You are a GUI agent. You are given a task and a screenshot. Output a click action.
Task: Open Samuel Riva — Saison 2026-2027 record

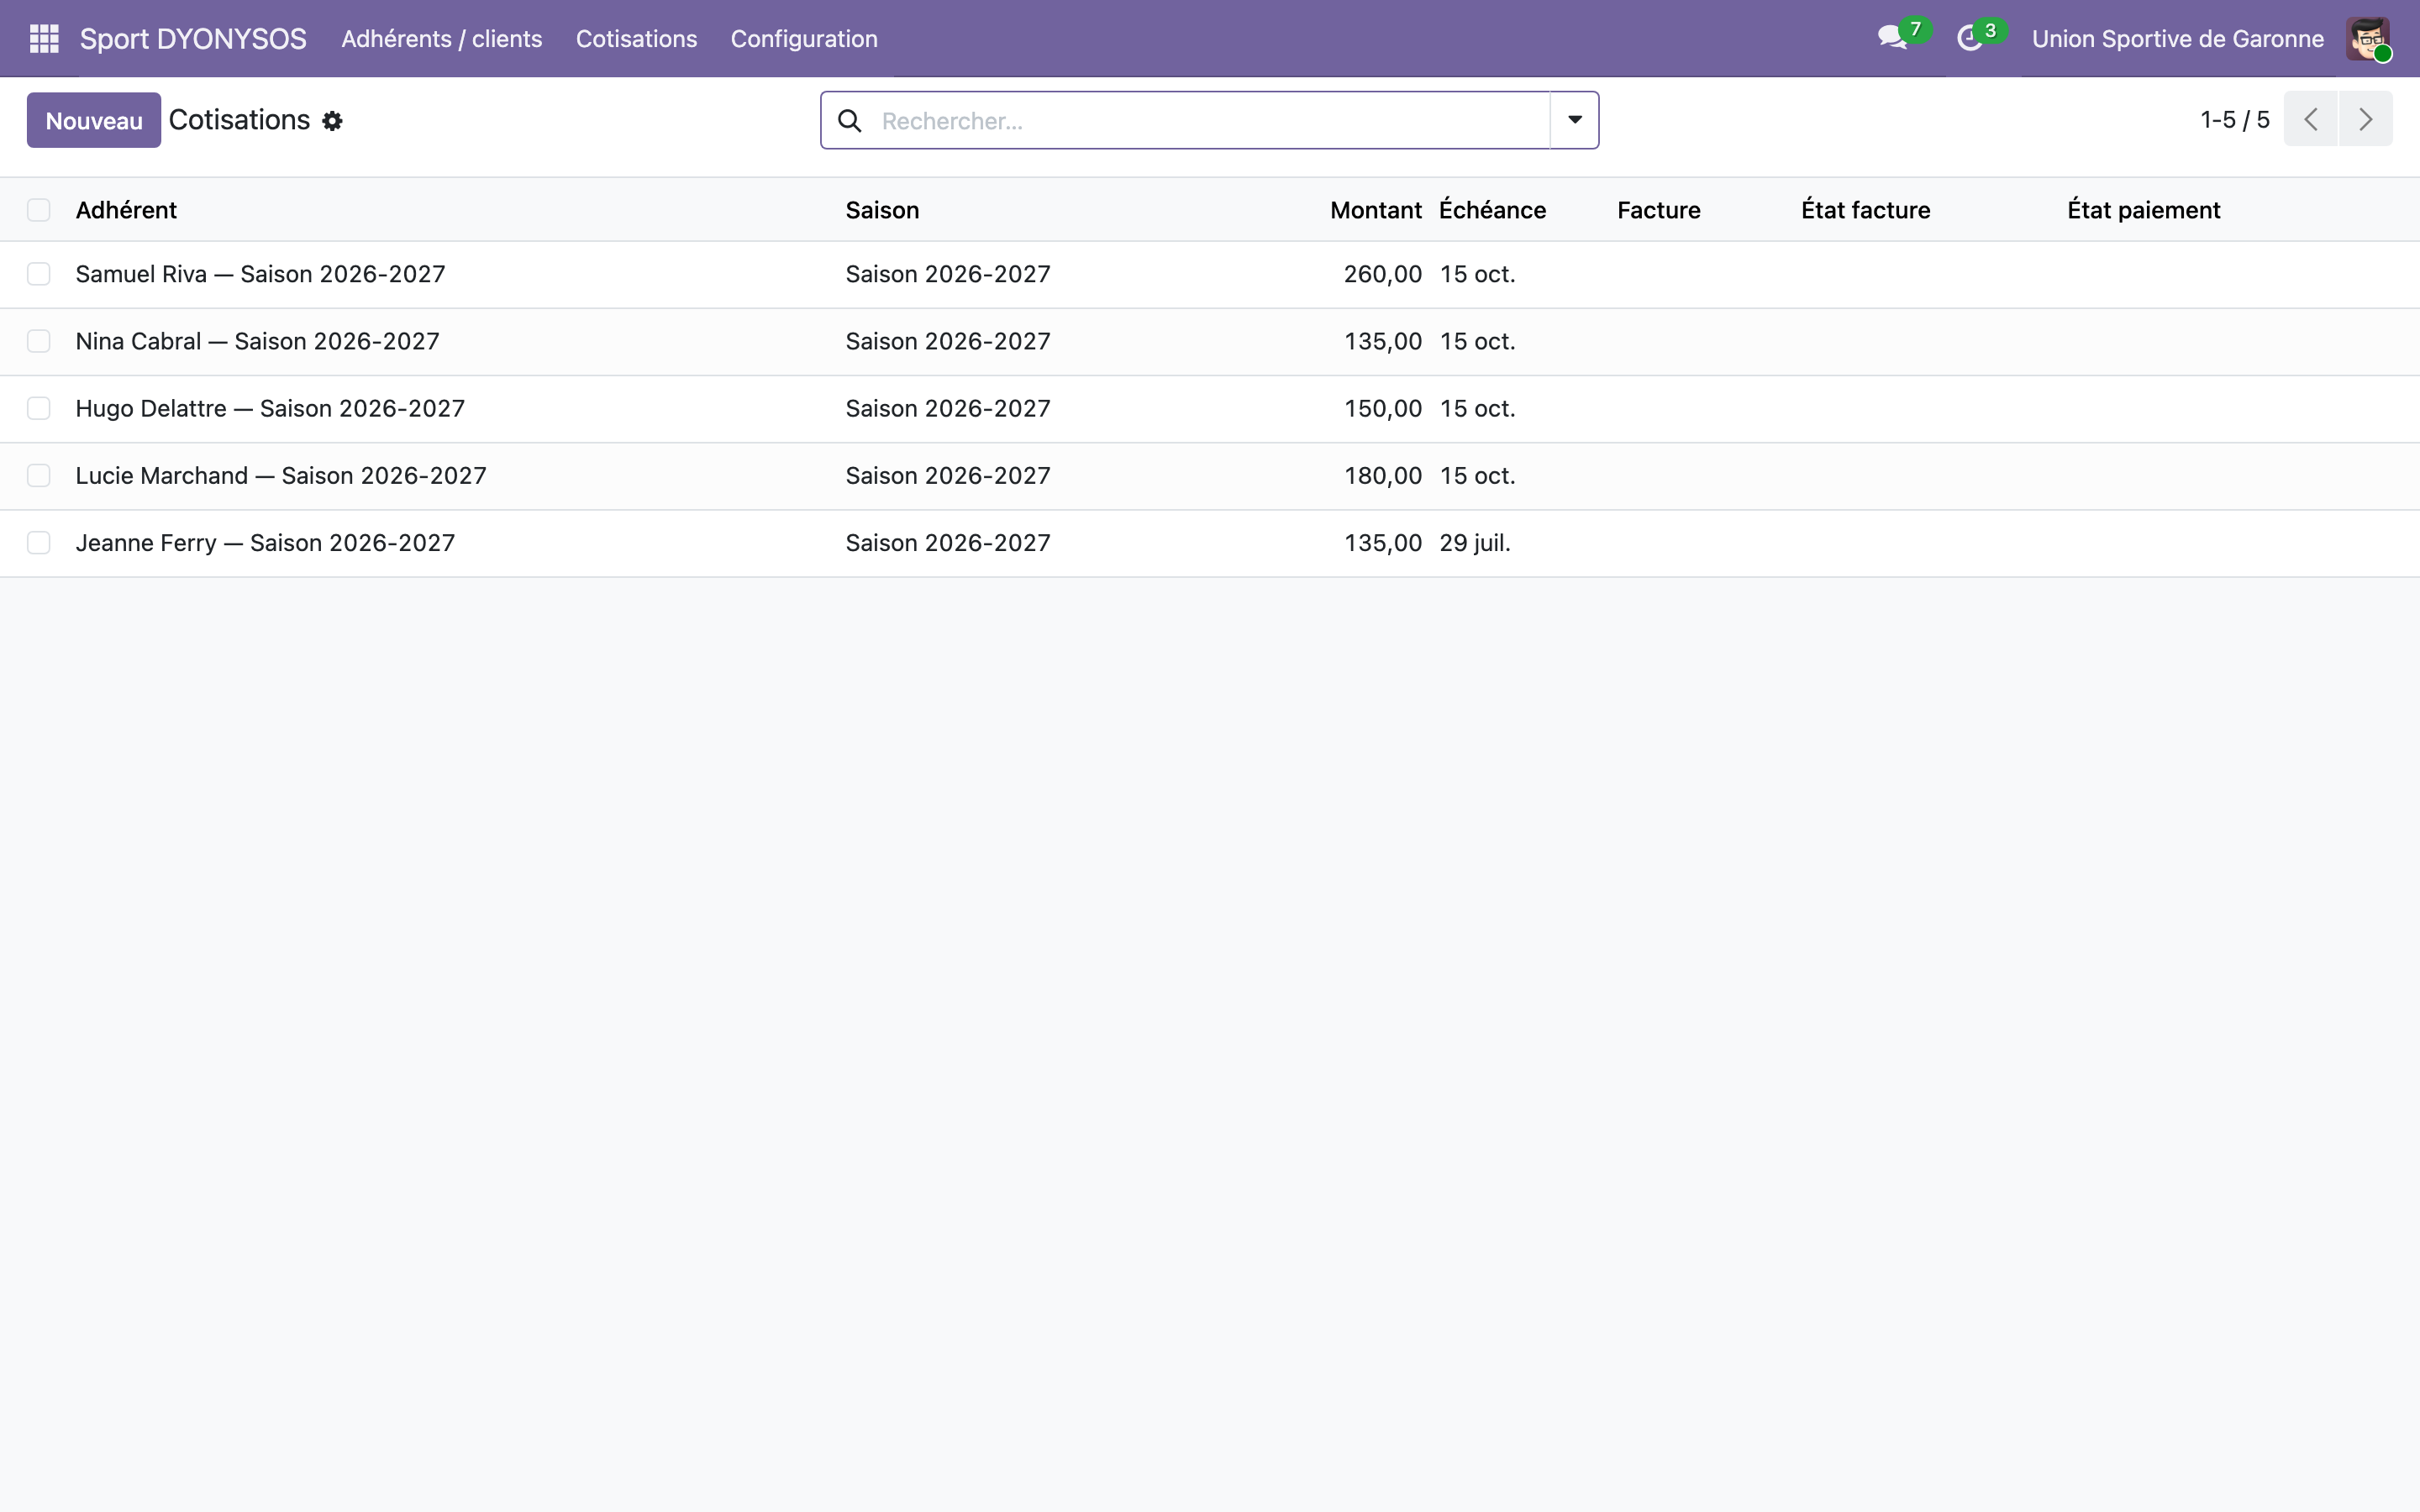(x=260, y=274)
